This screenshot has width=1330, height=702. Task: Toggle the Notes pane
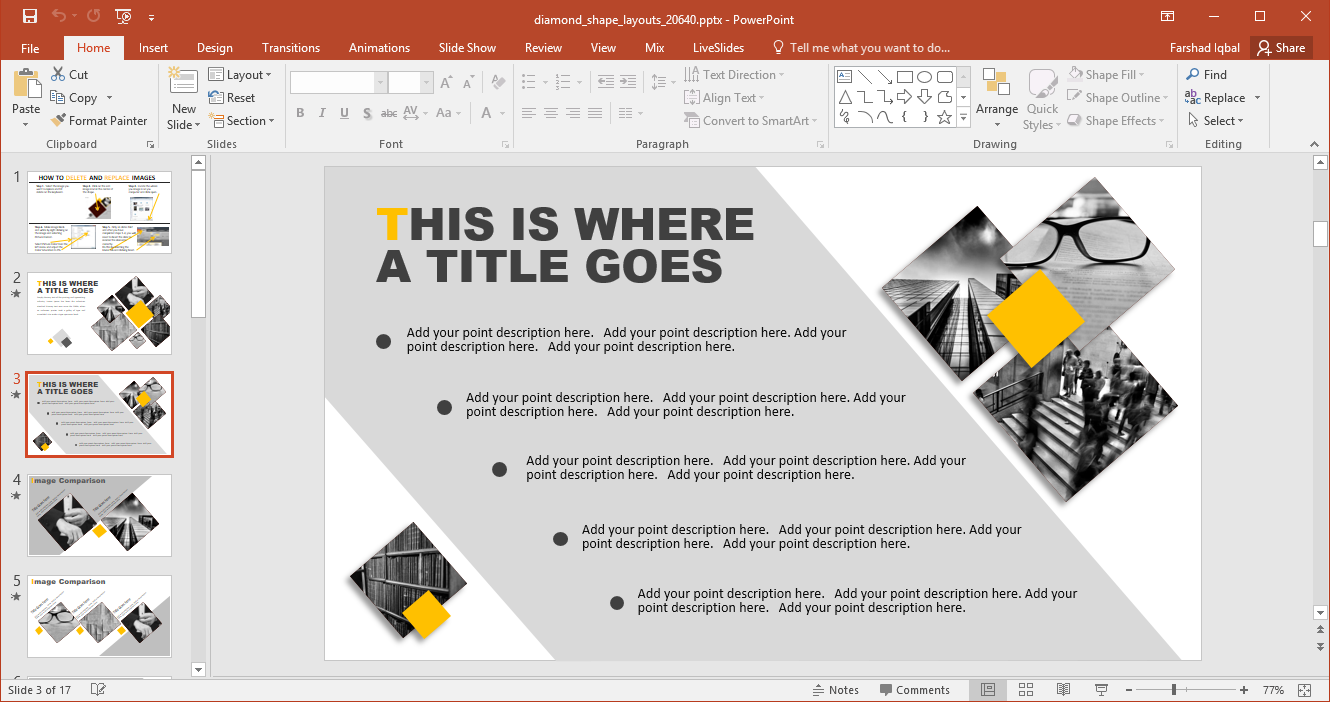tap(836, 690)
